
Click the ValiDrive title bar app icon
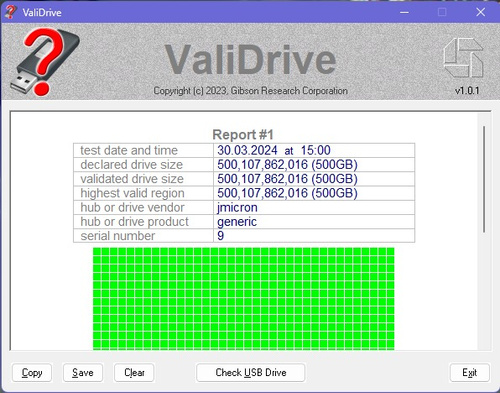[x=10, y=12]
